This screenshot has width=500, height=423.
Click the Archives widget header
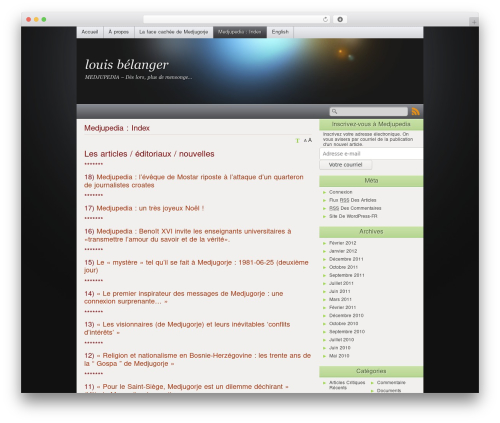371,232
